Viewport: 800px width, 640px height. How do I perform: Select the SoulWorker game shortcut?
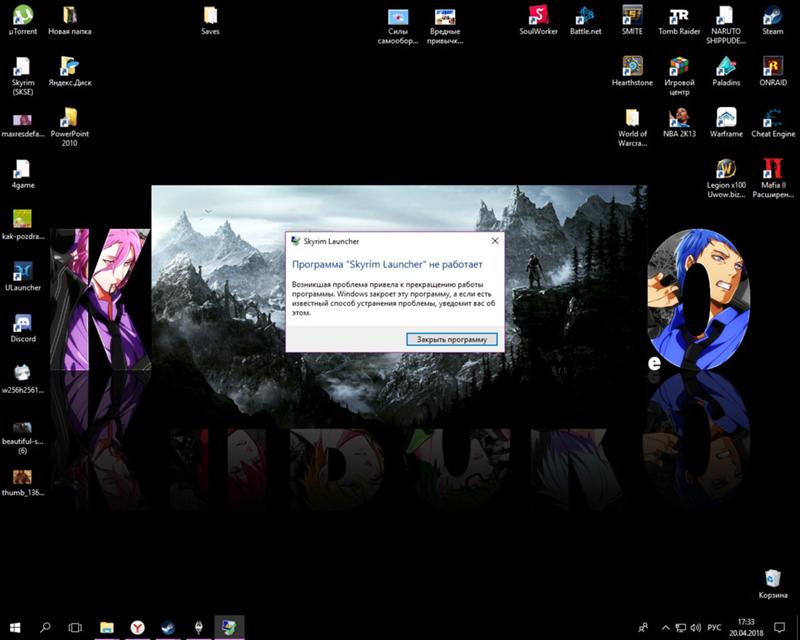coord(538,20)
